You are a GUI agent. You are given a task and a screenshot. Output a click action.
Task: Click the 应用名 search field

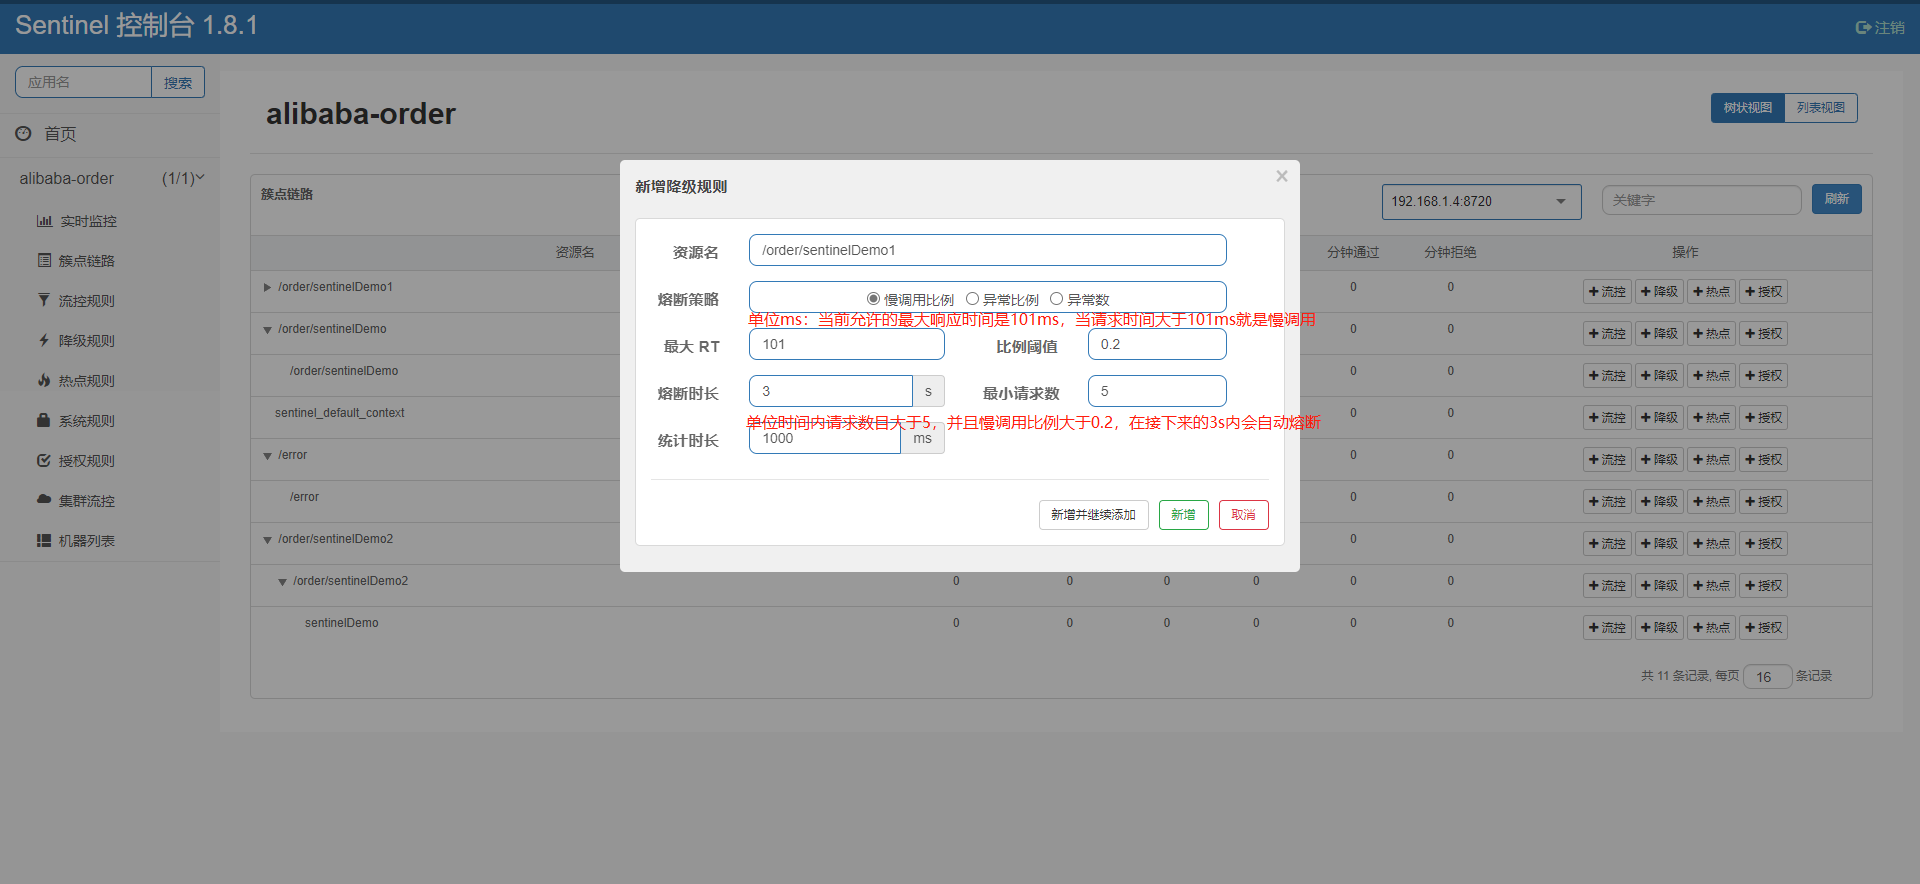[83, 82]
